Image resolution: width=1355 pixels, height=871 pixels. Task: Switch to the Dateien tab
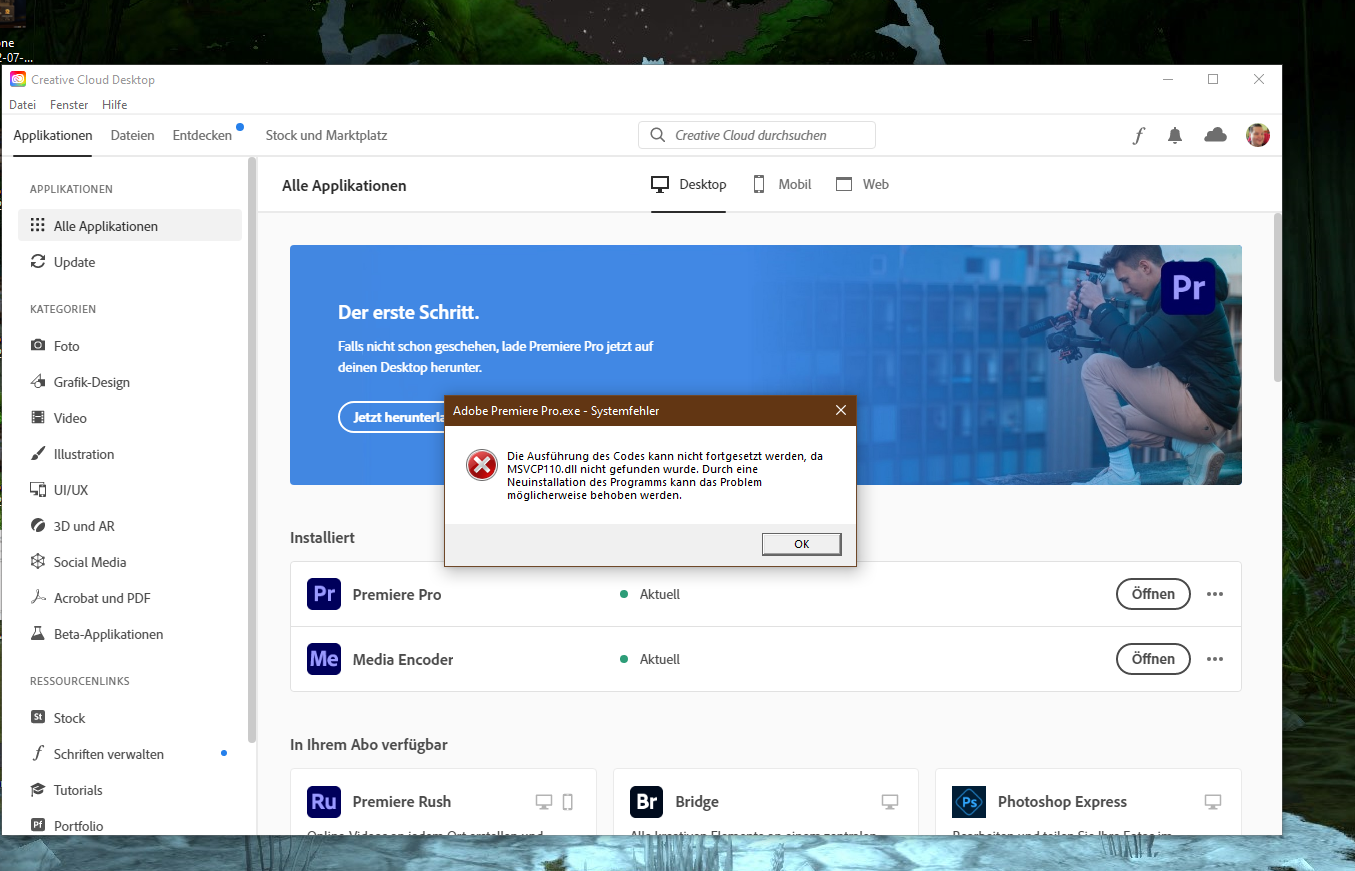tap(133, 135)
